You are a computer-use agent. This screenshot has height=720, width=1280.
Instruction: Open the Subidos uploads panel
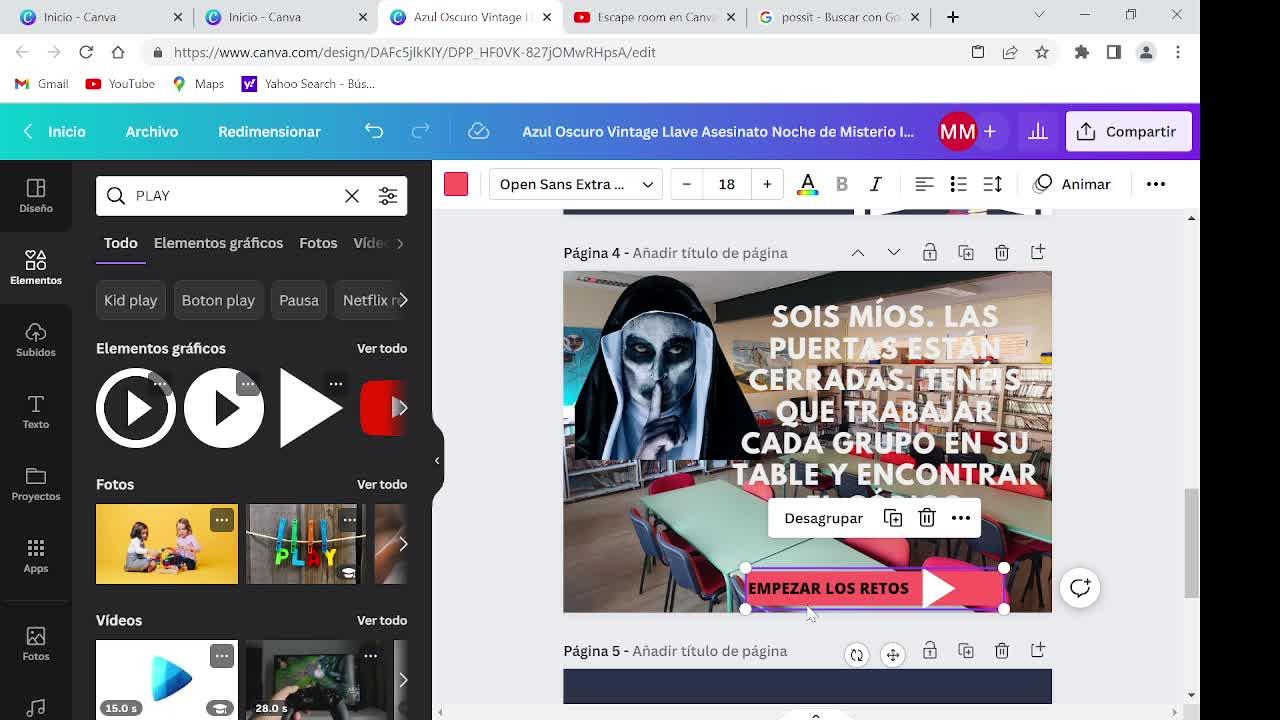tap(36, 340)
